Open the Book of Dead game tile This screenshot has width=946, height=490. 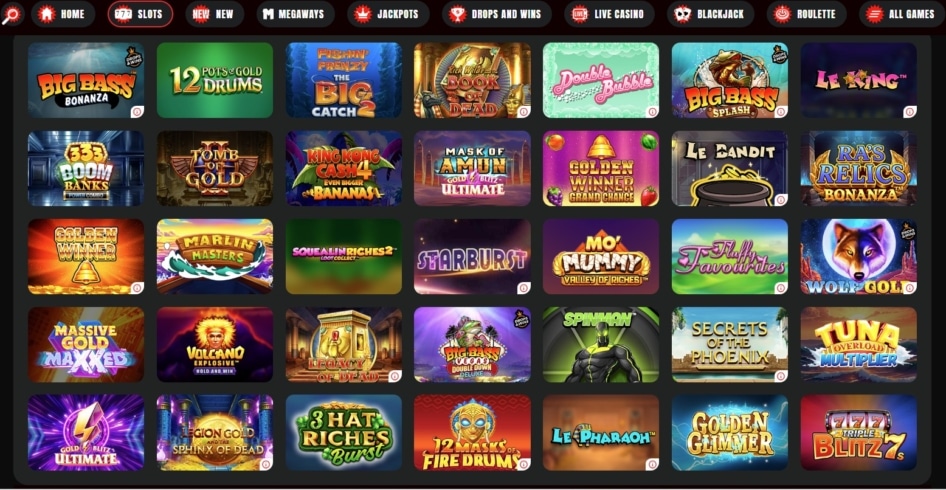pos(472,80)
